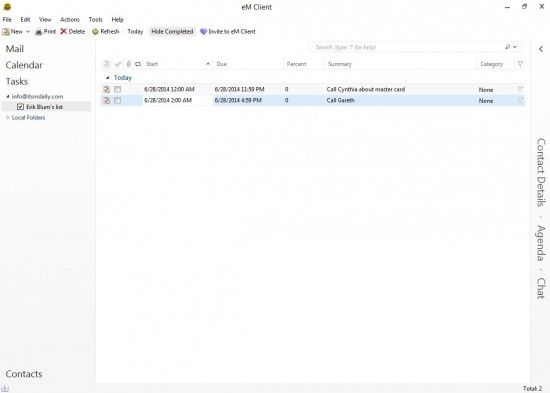Mark Call Gareth task as completed
Image resolution: width=550 pixels, height=393 pixels.
pos(118,101)
